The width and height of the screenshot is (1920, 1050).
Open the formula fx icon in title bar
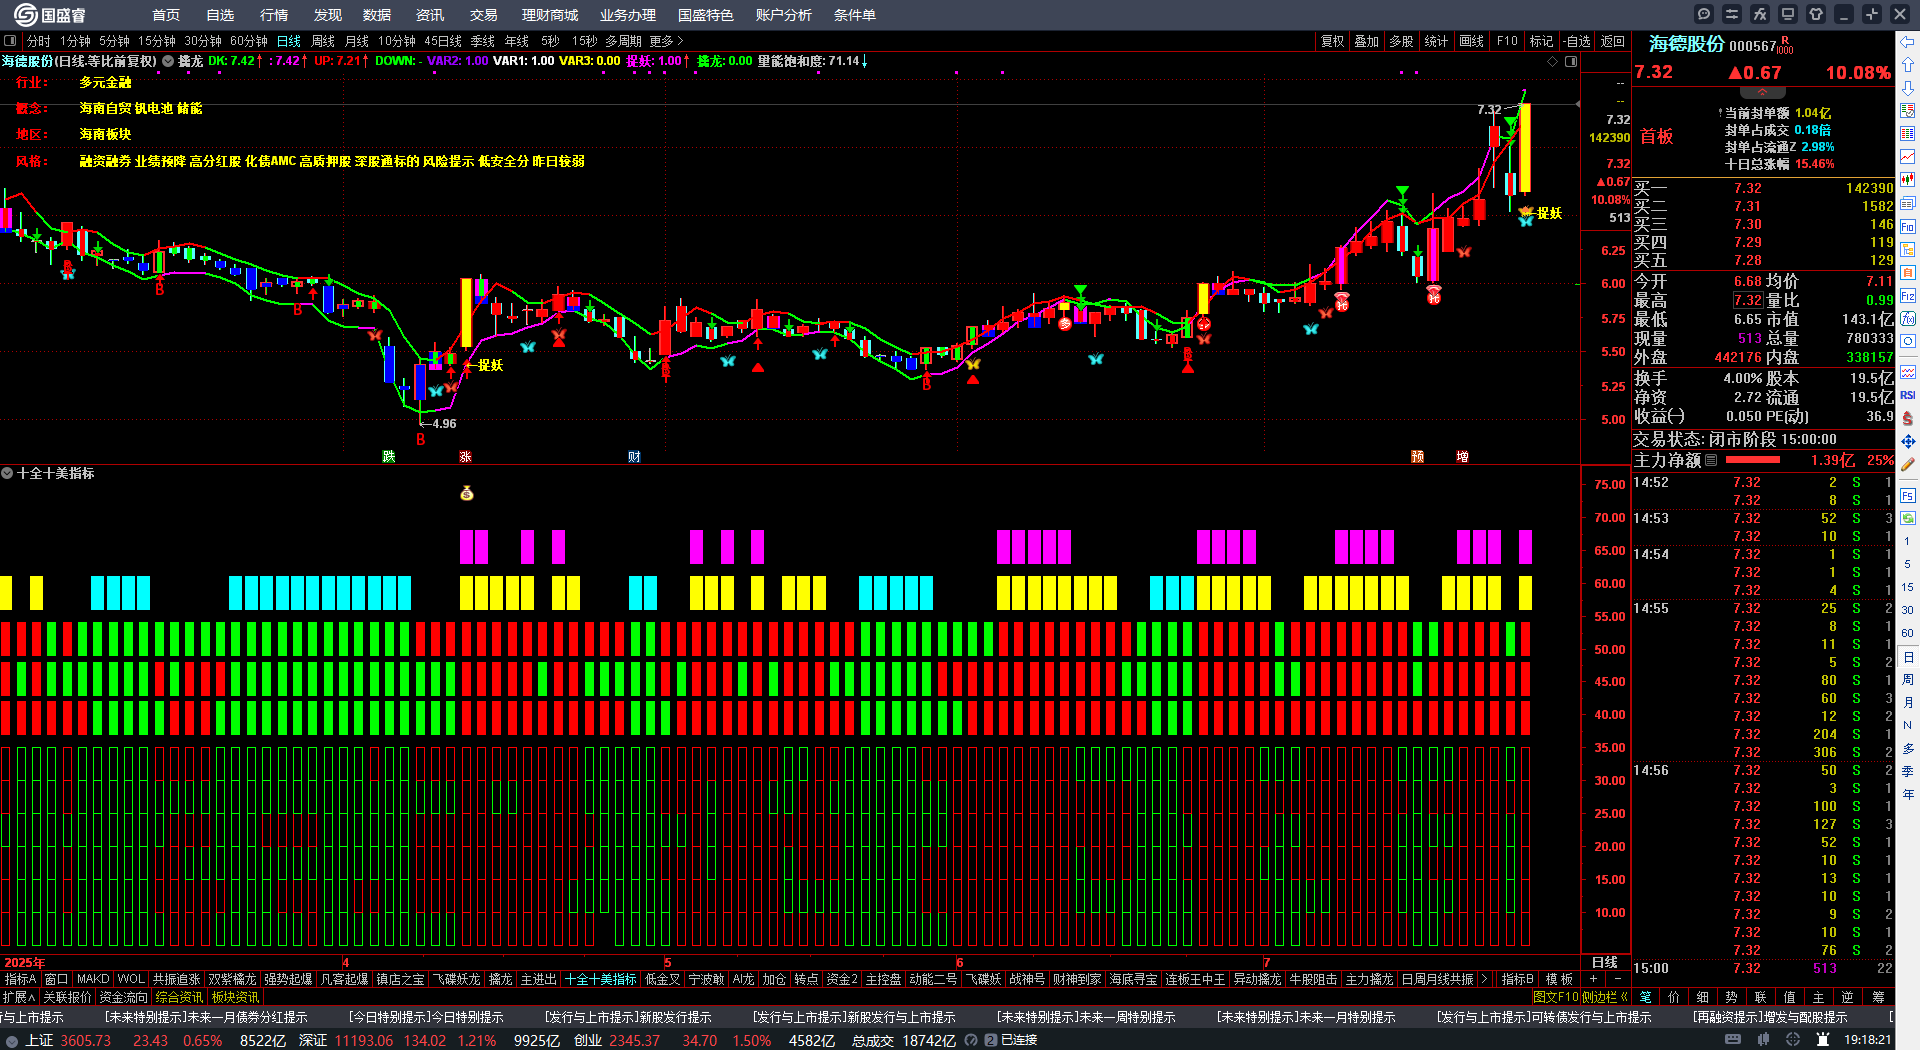[x=1760, y=14]
